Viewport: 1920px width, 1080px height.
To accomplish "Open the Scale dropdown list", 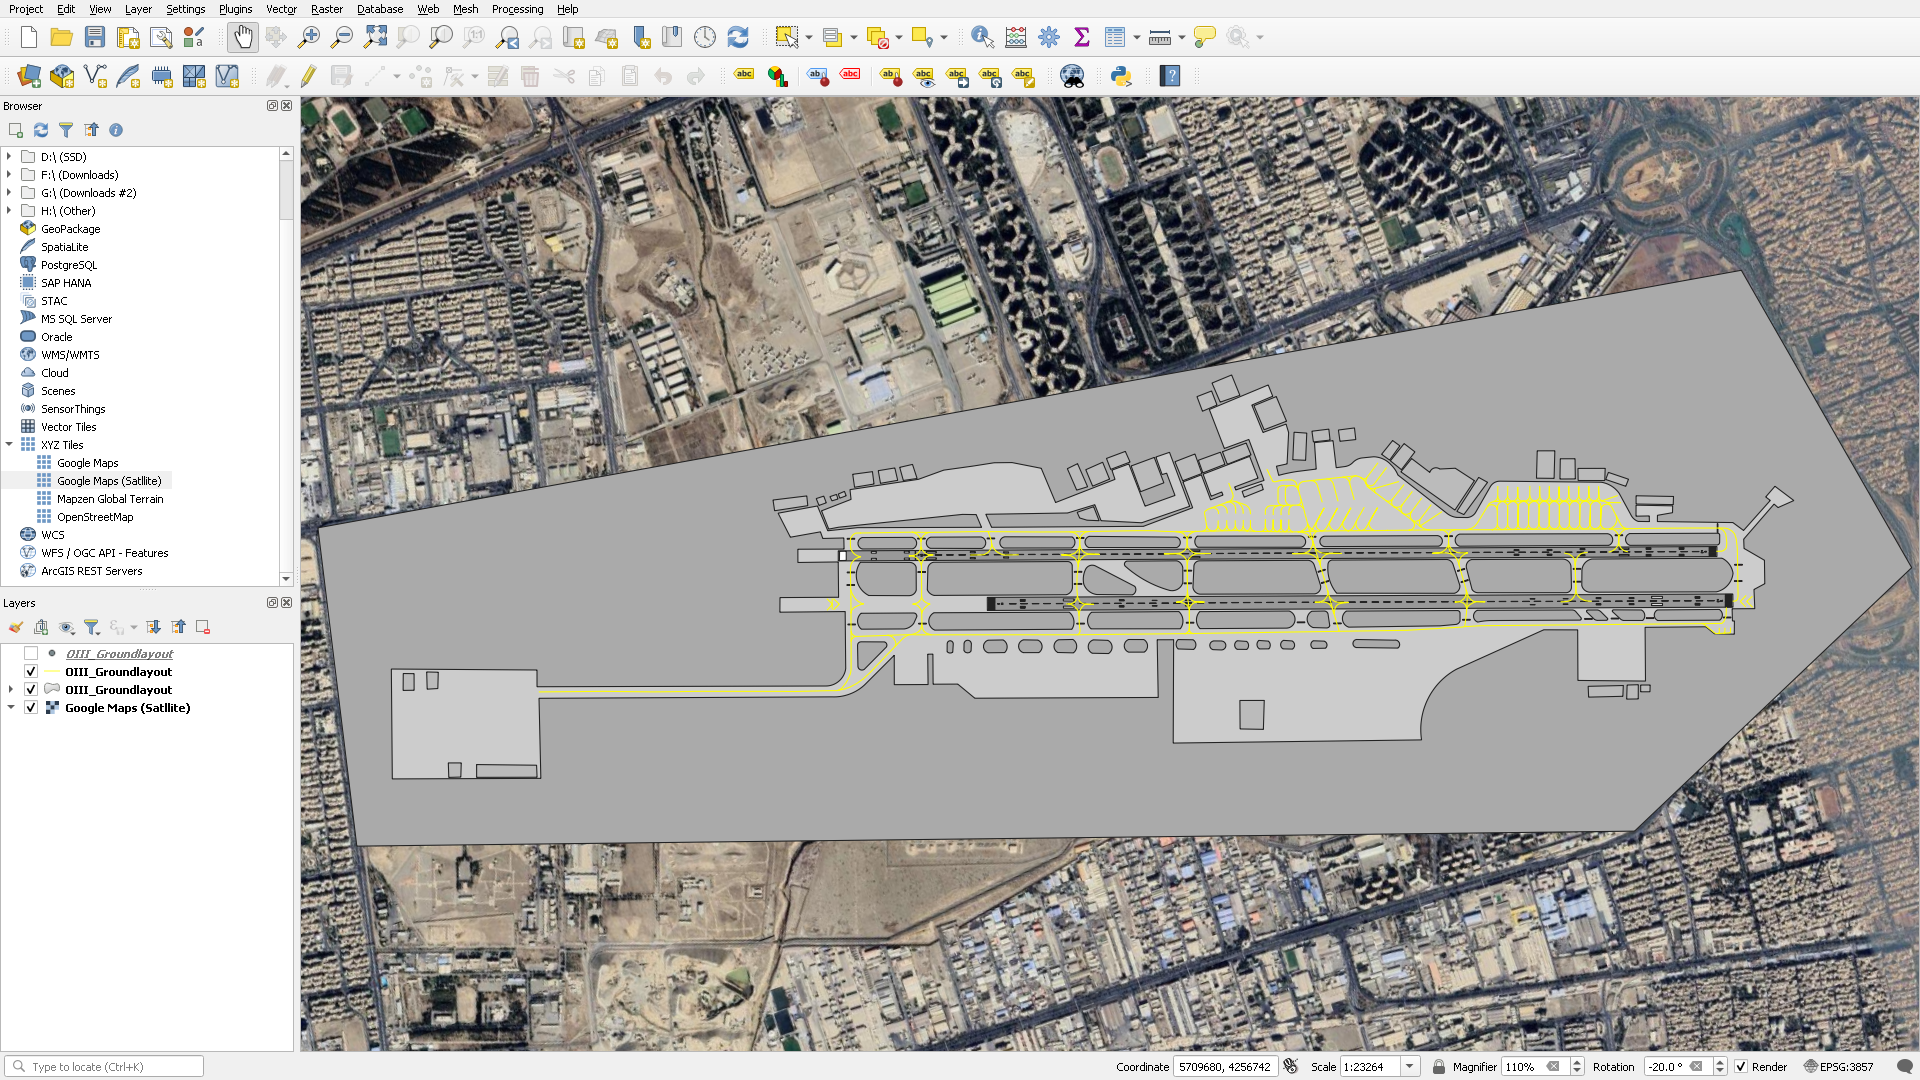I will [1410, 1067].
